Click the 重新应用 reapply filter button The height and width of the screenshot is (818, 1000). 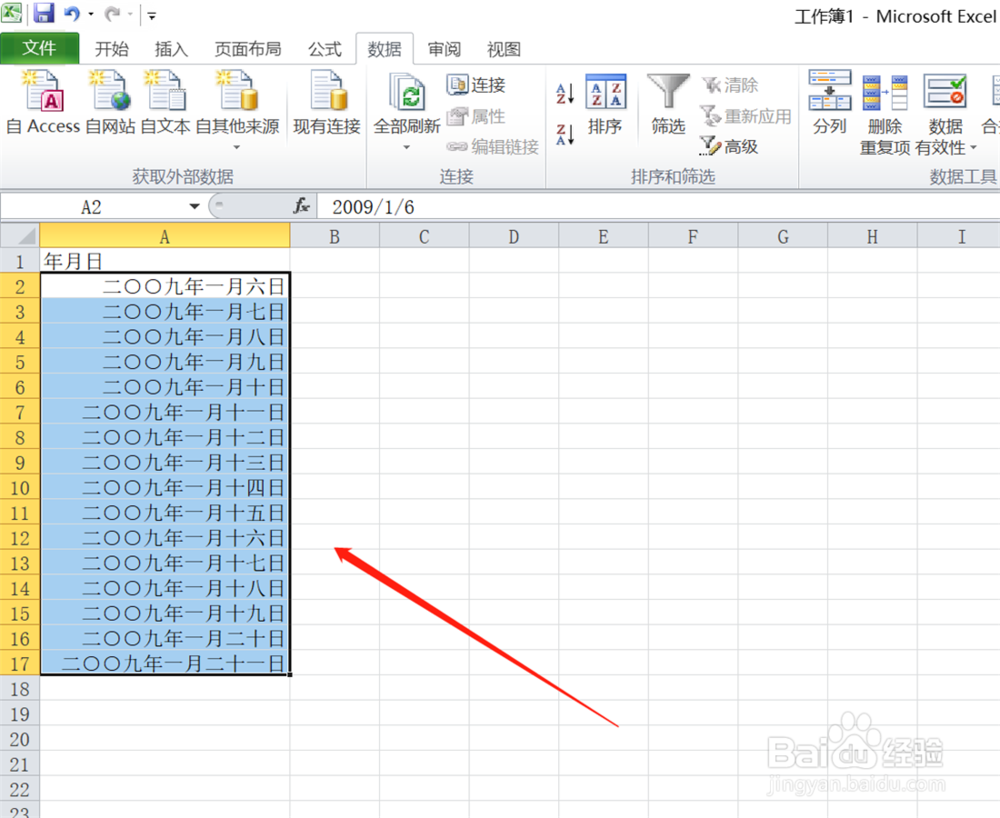tap(746, 116)
